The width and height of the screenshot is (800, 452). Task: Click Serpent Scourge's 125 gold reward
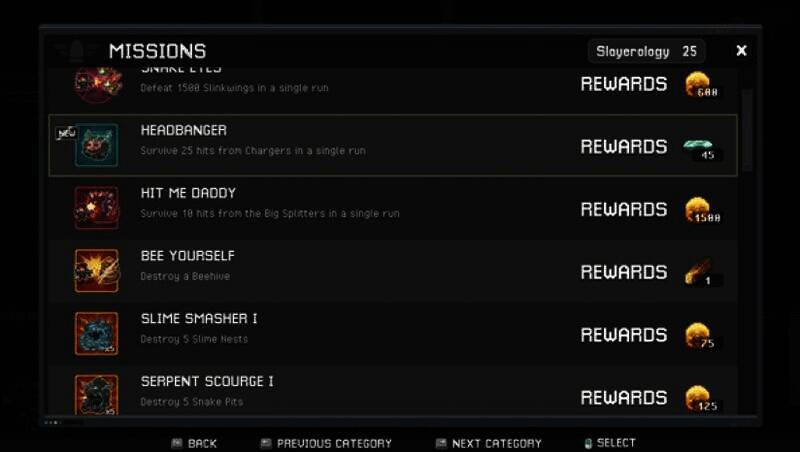coord(700,398)
